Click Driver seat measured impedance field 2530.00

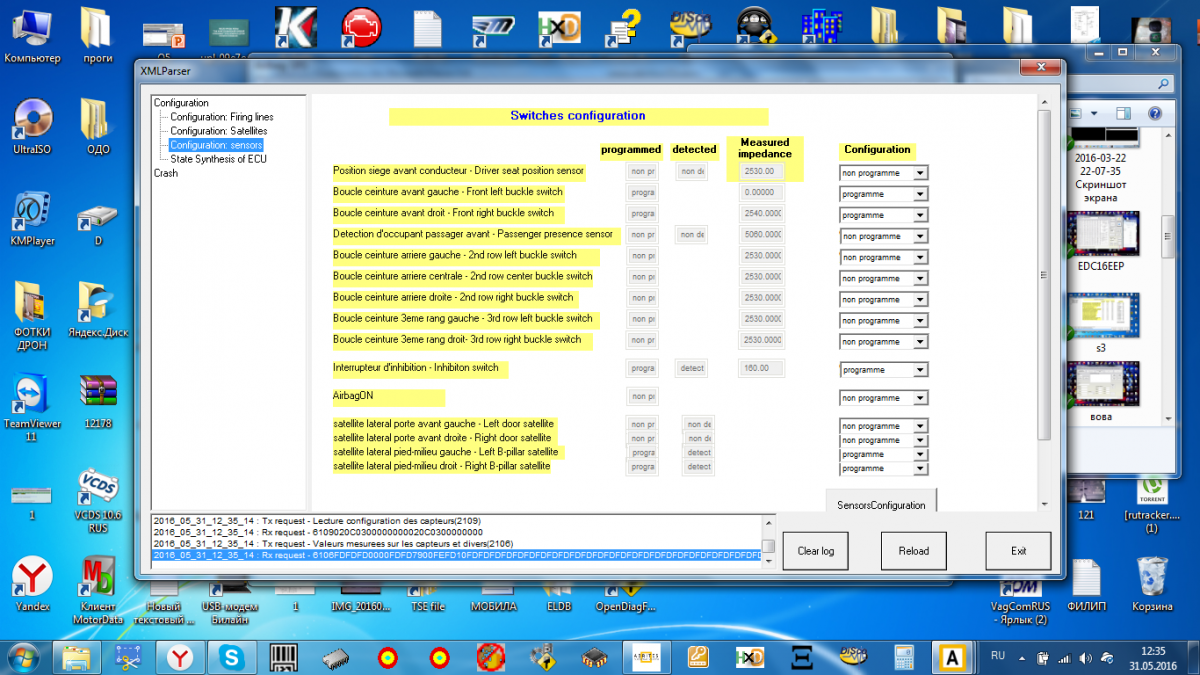(x=762, y=172)
